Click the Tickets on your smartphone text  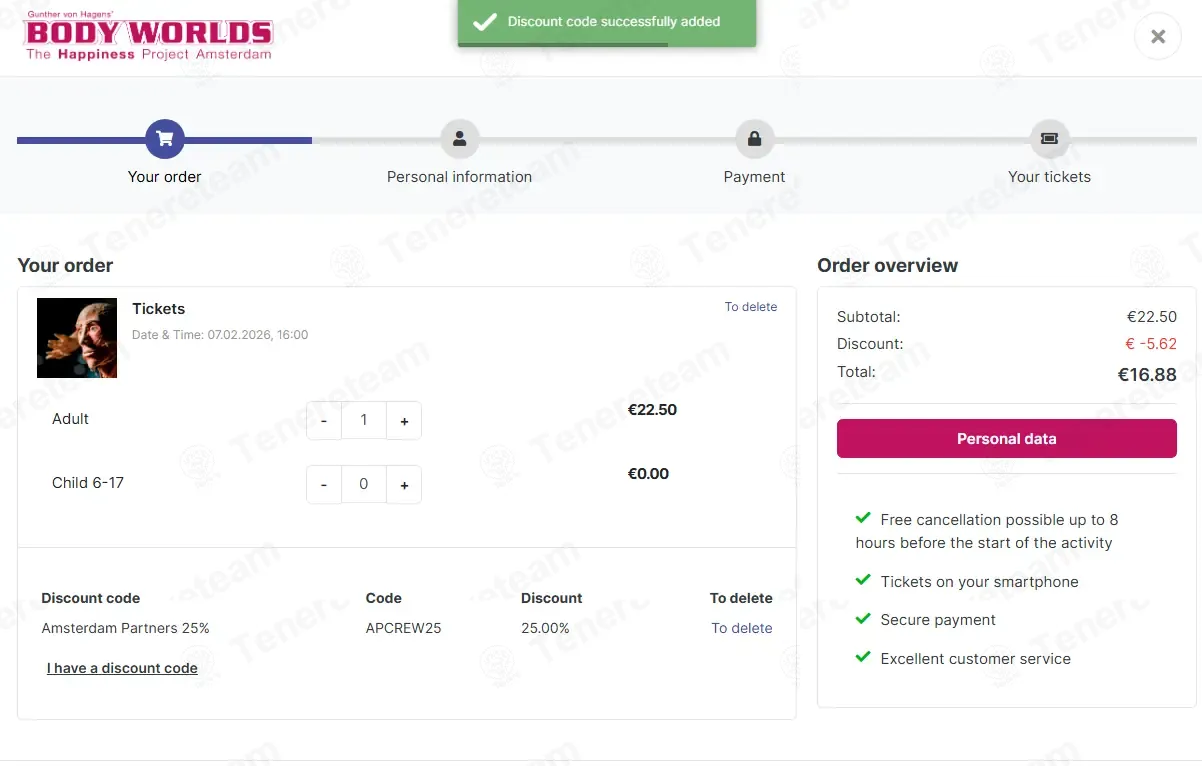click(x=980, y=582)
